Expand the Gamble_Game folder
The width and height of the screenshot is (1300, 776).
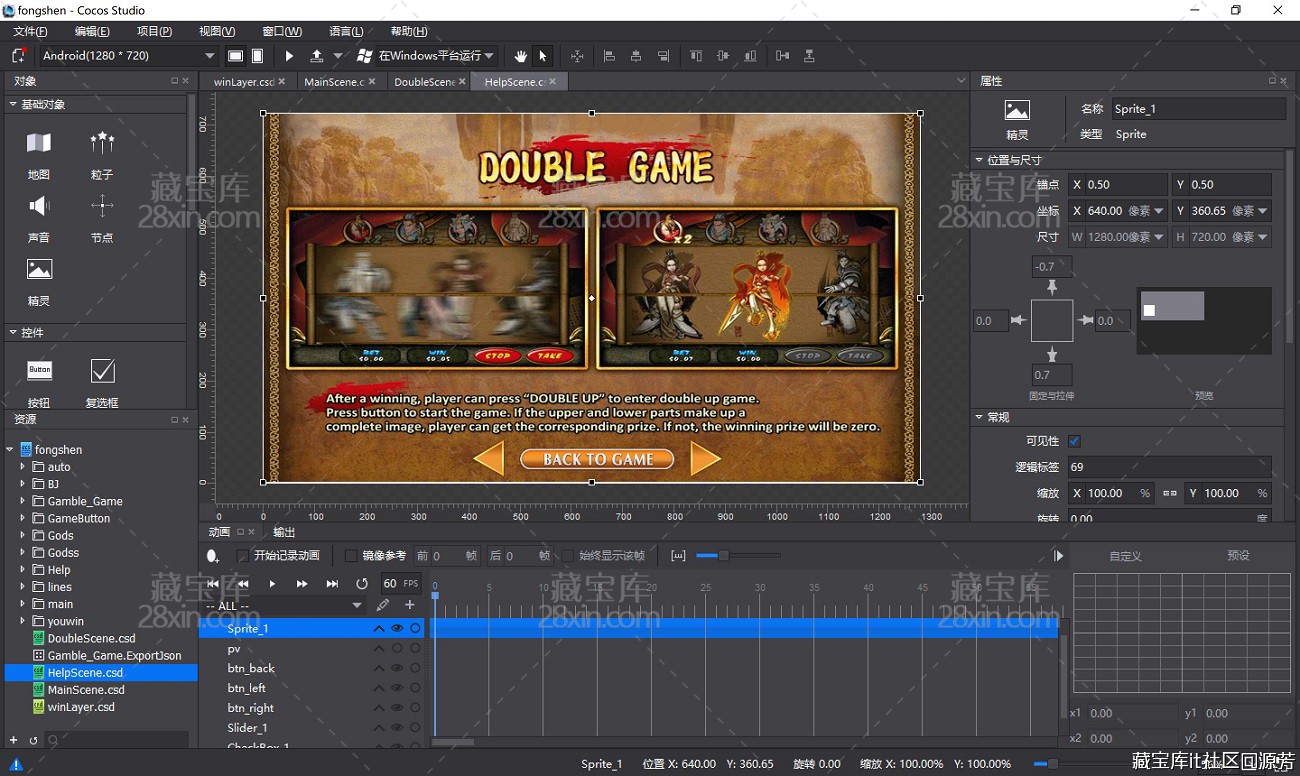click(x=23, y=501)
